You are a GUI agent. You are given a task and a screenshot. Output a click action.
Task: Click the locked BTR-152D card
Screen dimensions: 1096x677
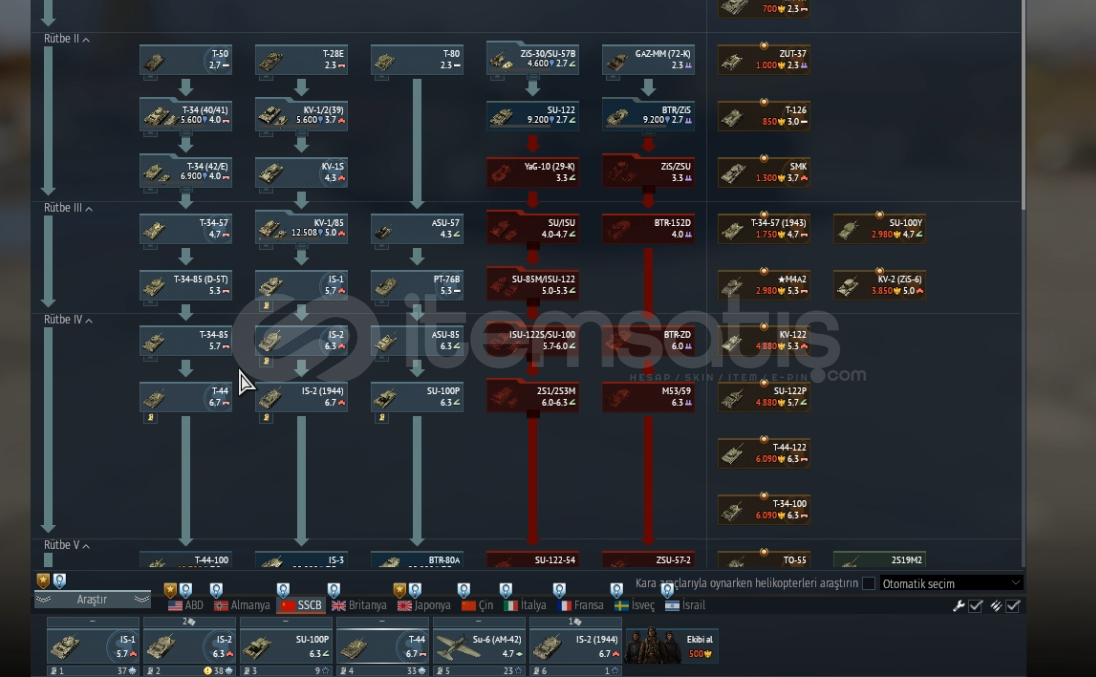point(648,229)
